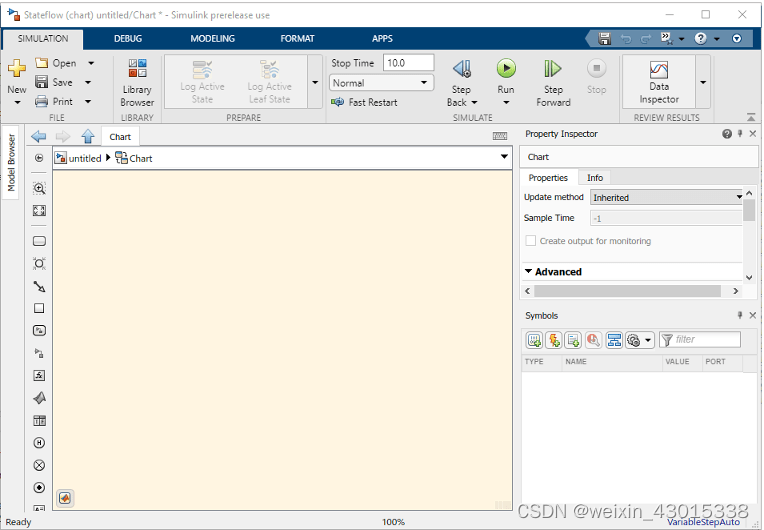
Task: Click the Library Browser icon
Action: (137, 83)
